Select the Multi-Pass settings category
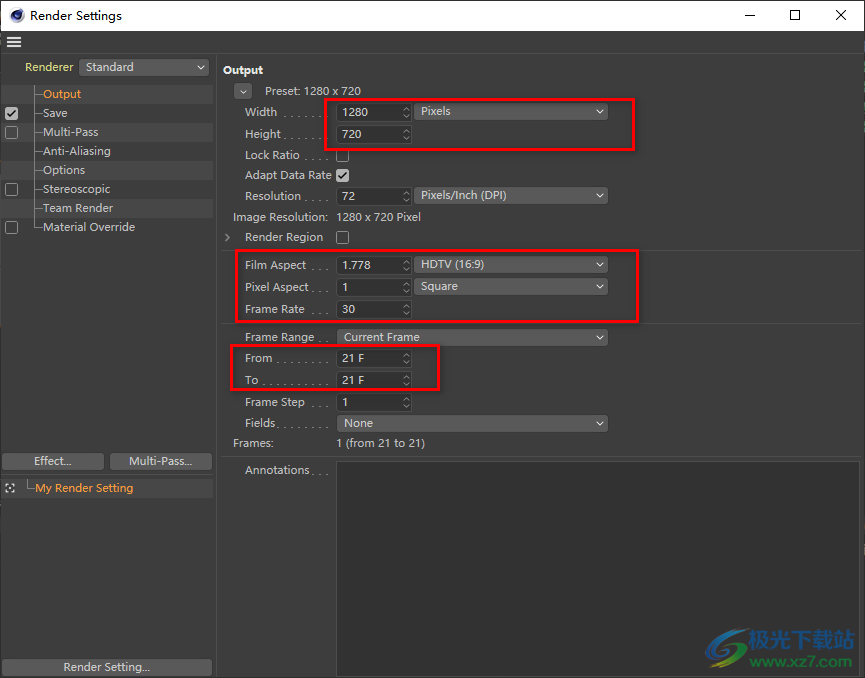Screen dimensions: 865x678 (71, 132)
